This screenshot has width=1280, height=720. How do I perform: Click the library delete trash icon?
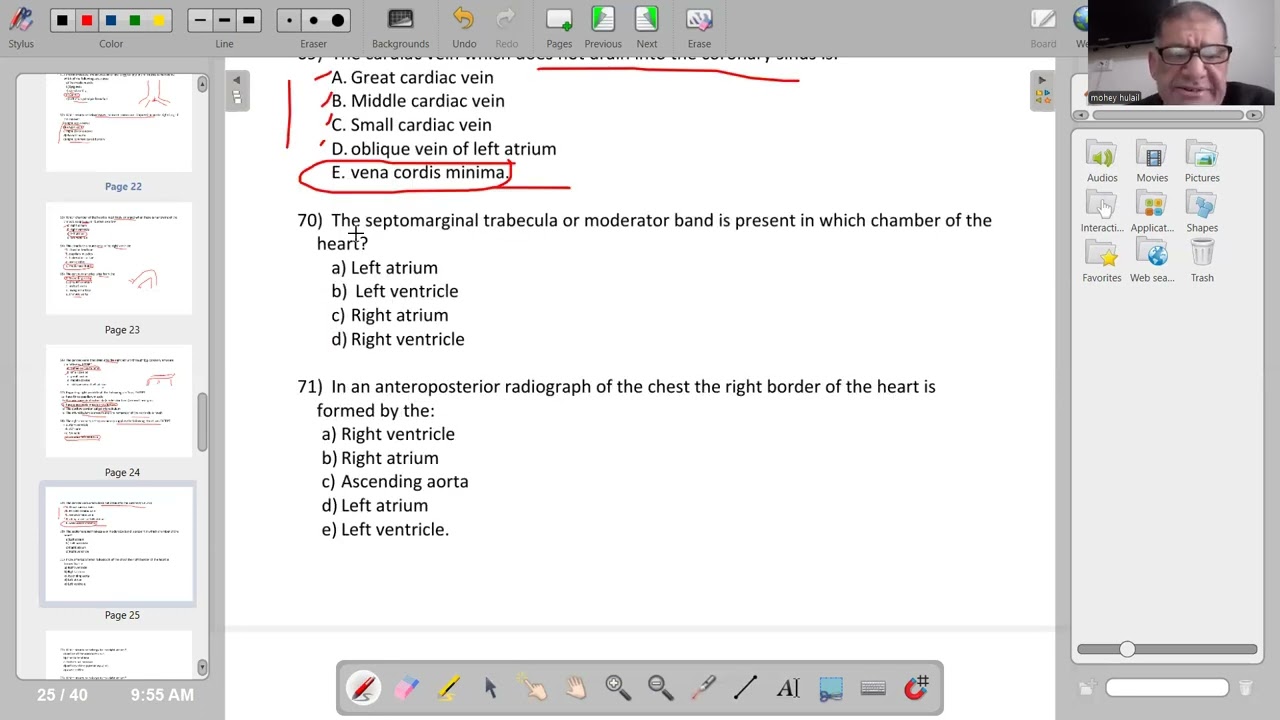[1245, 688]
